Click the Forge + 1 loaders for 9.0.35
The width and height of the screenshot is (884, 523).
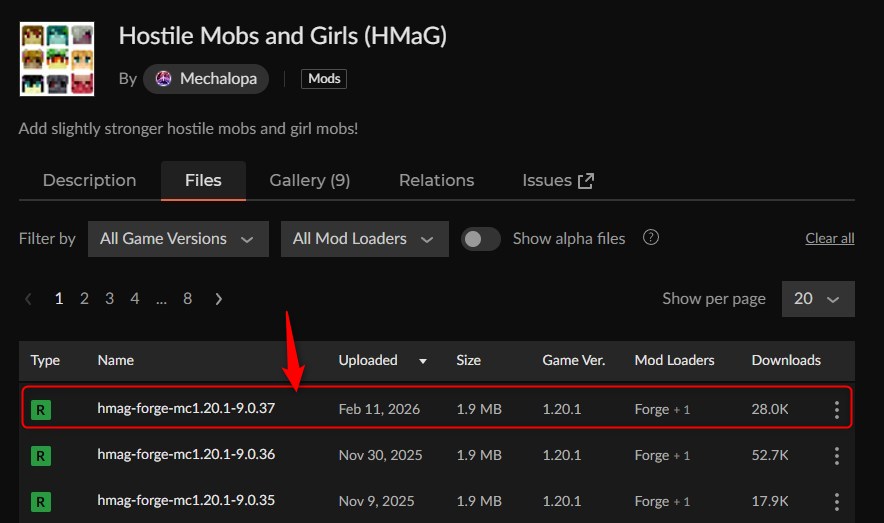(x=662, y=502)
